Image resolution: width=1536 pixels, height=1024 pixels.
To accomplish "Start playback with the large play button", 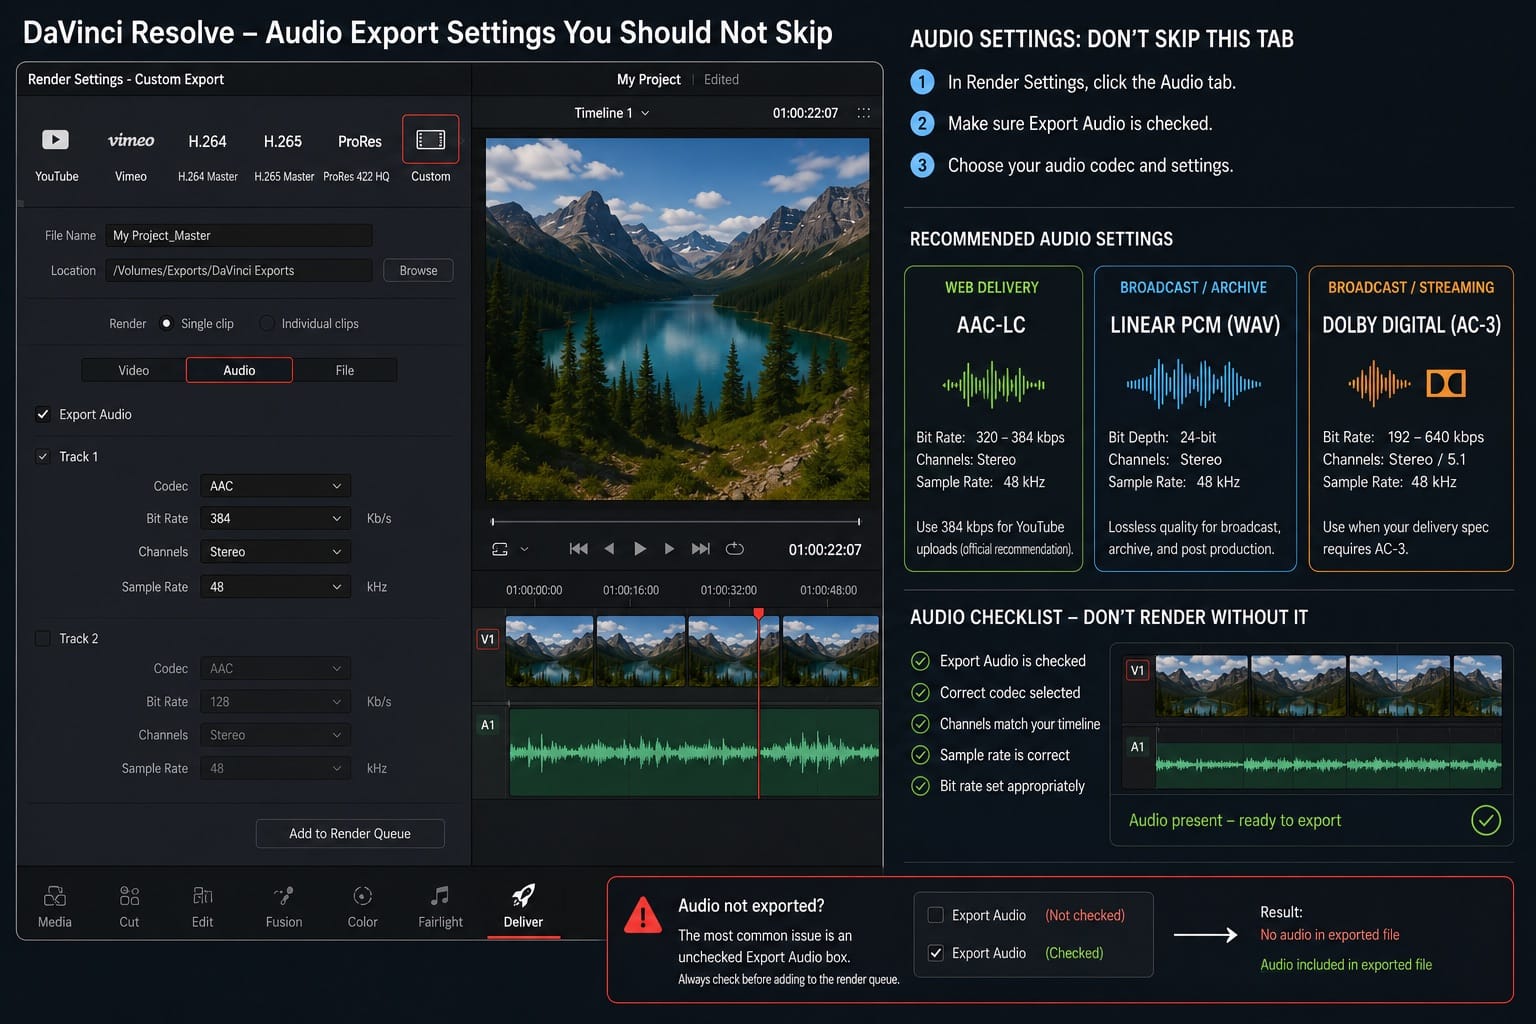I will (640, 548).
